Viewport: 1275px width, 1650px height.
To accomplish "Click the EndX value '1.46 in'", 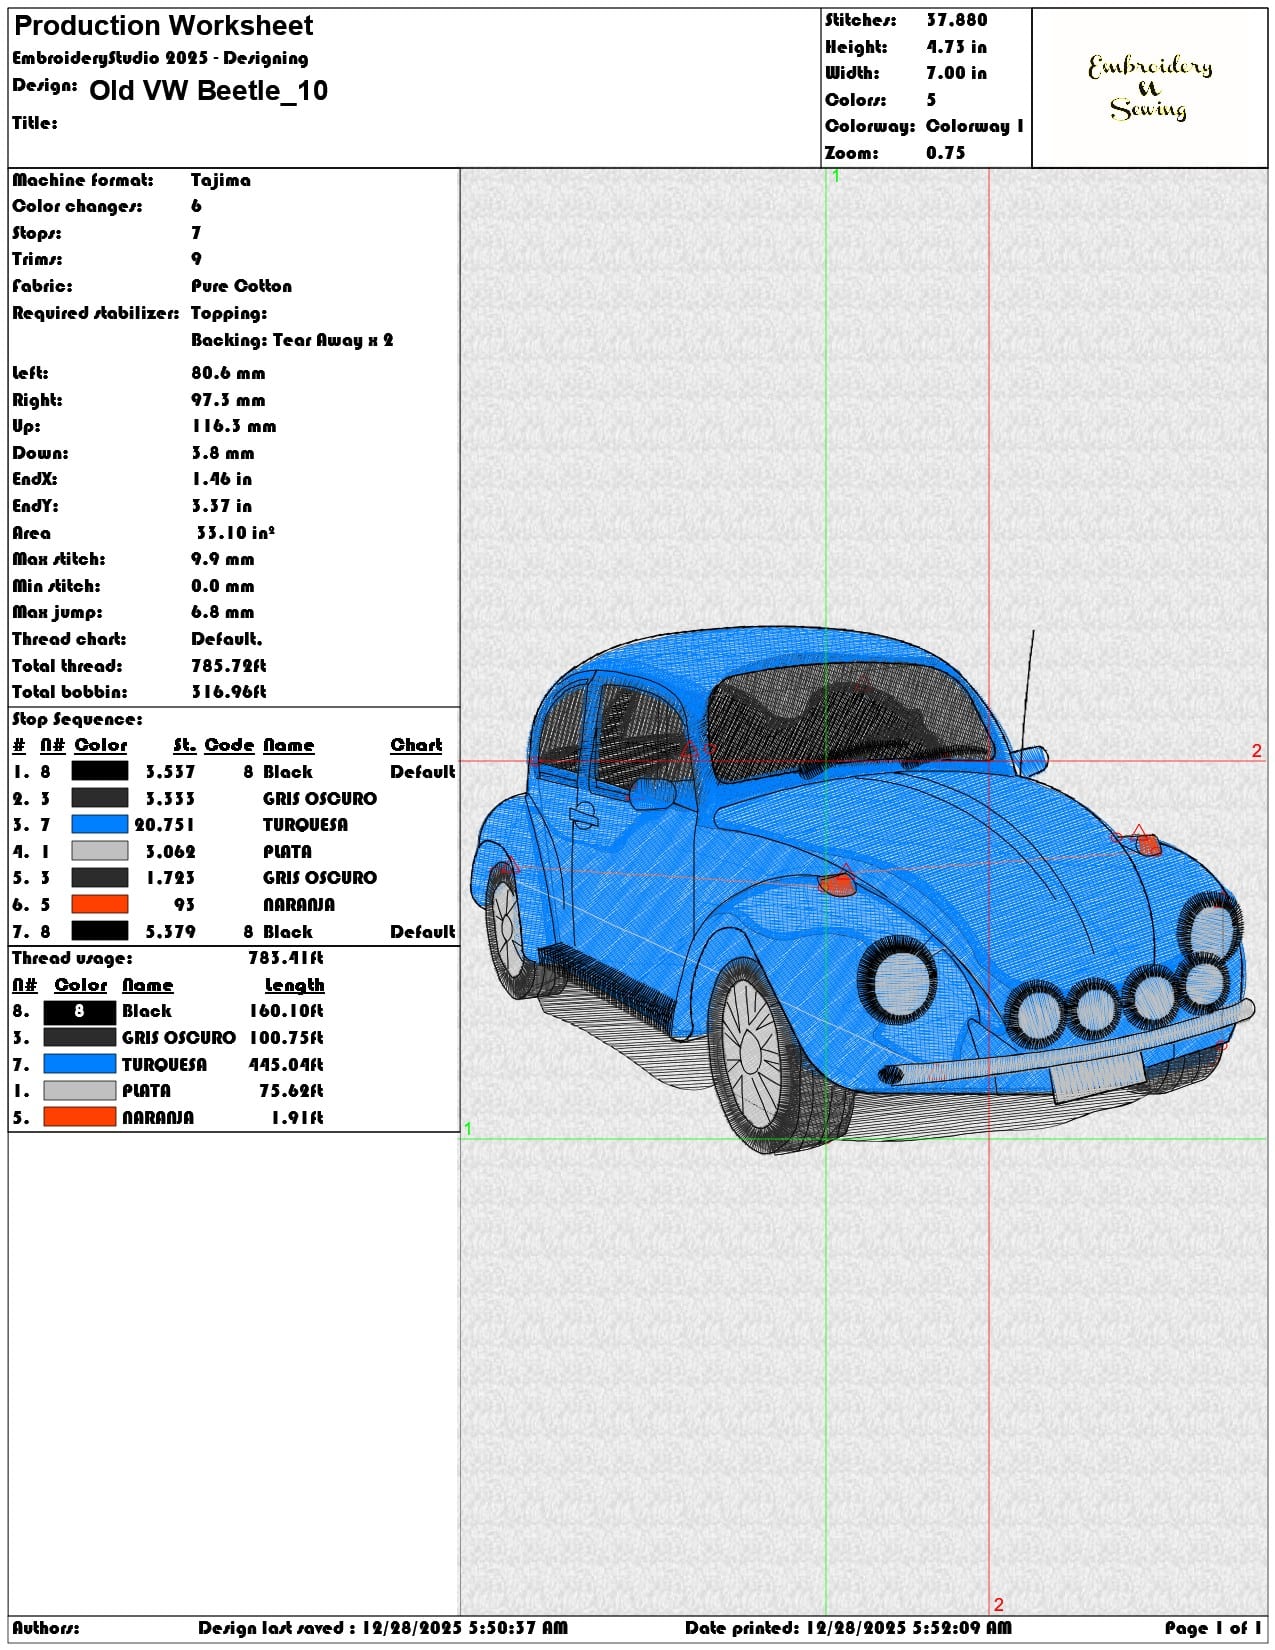I will click(x=222, y=479).
